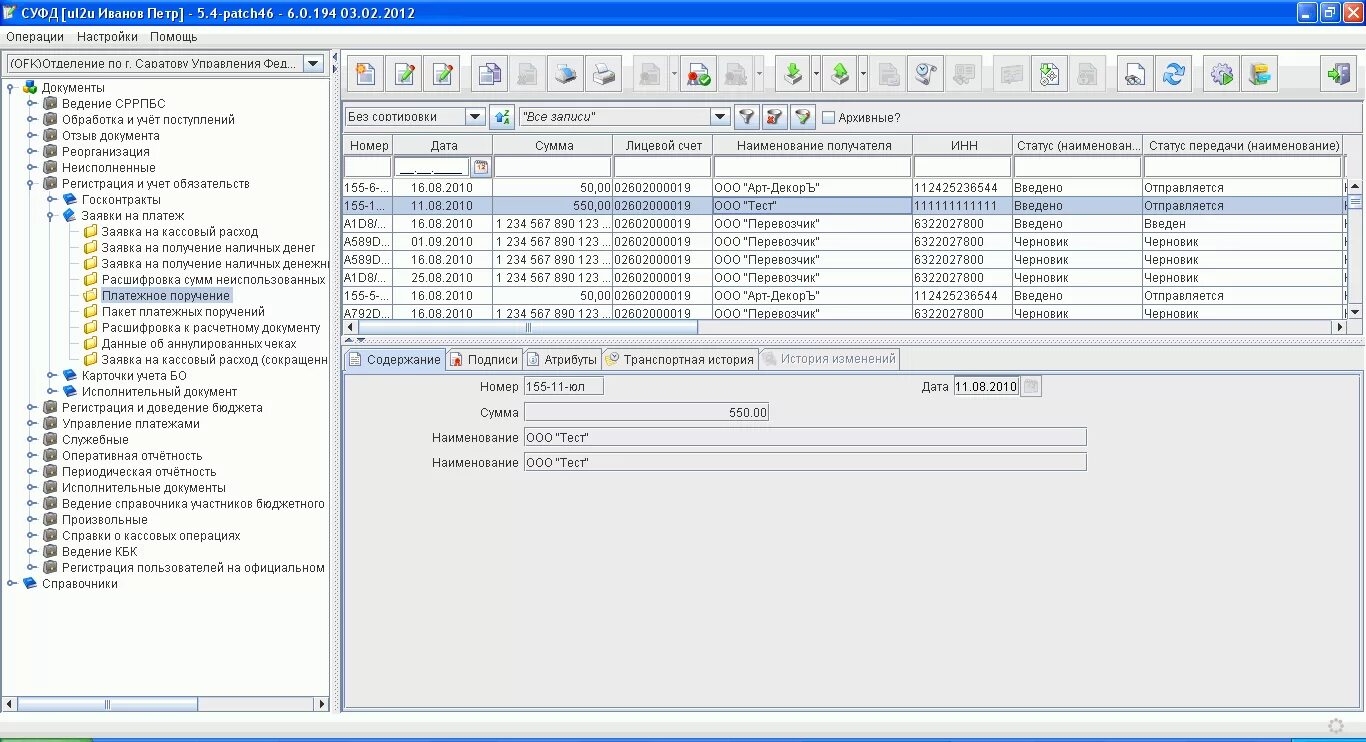Click the Сумма filter input field
Viewport: 1366px width, 742px height.
click(553, 167)
